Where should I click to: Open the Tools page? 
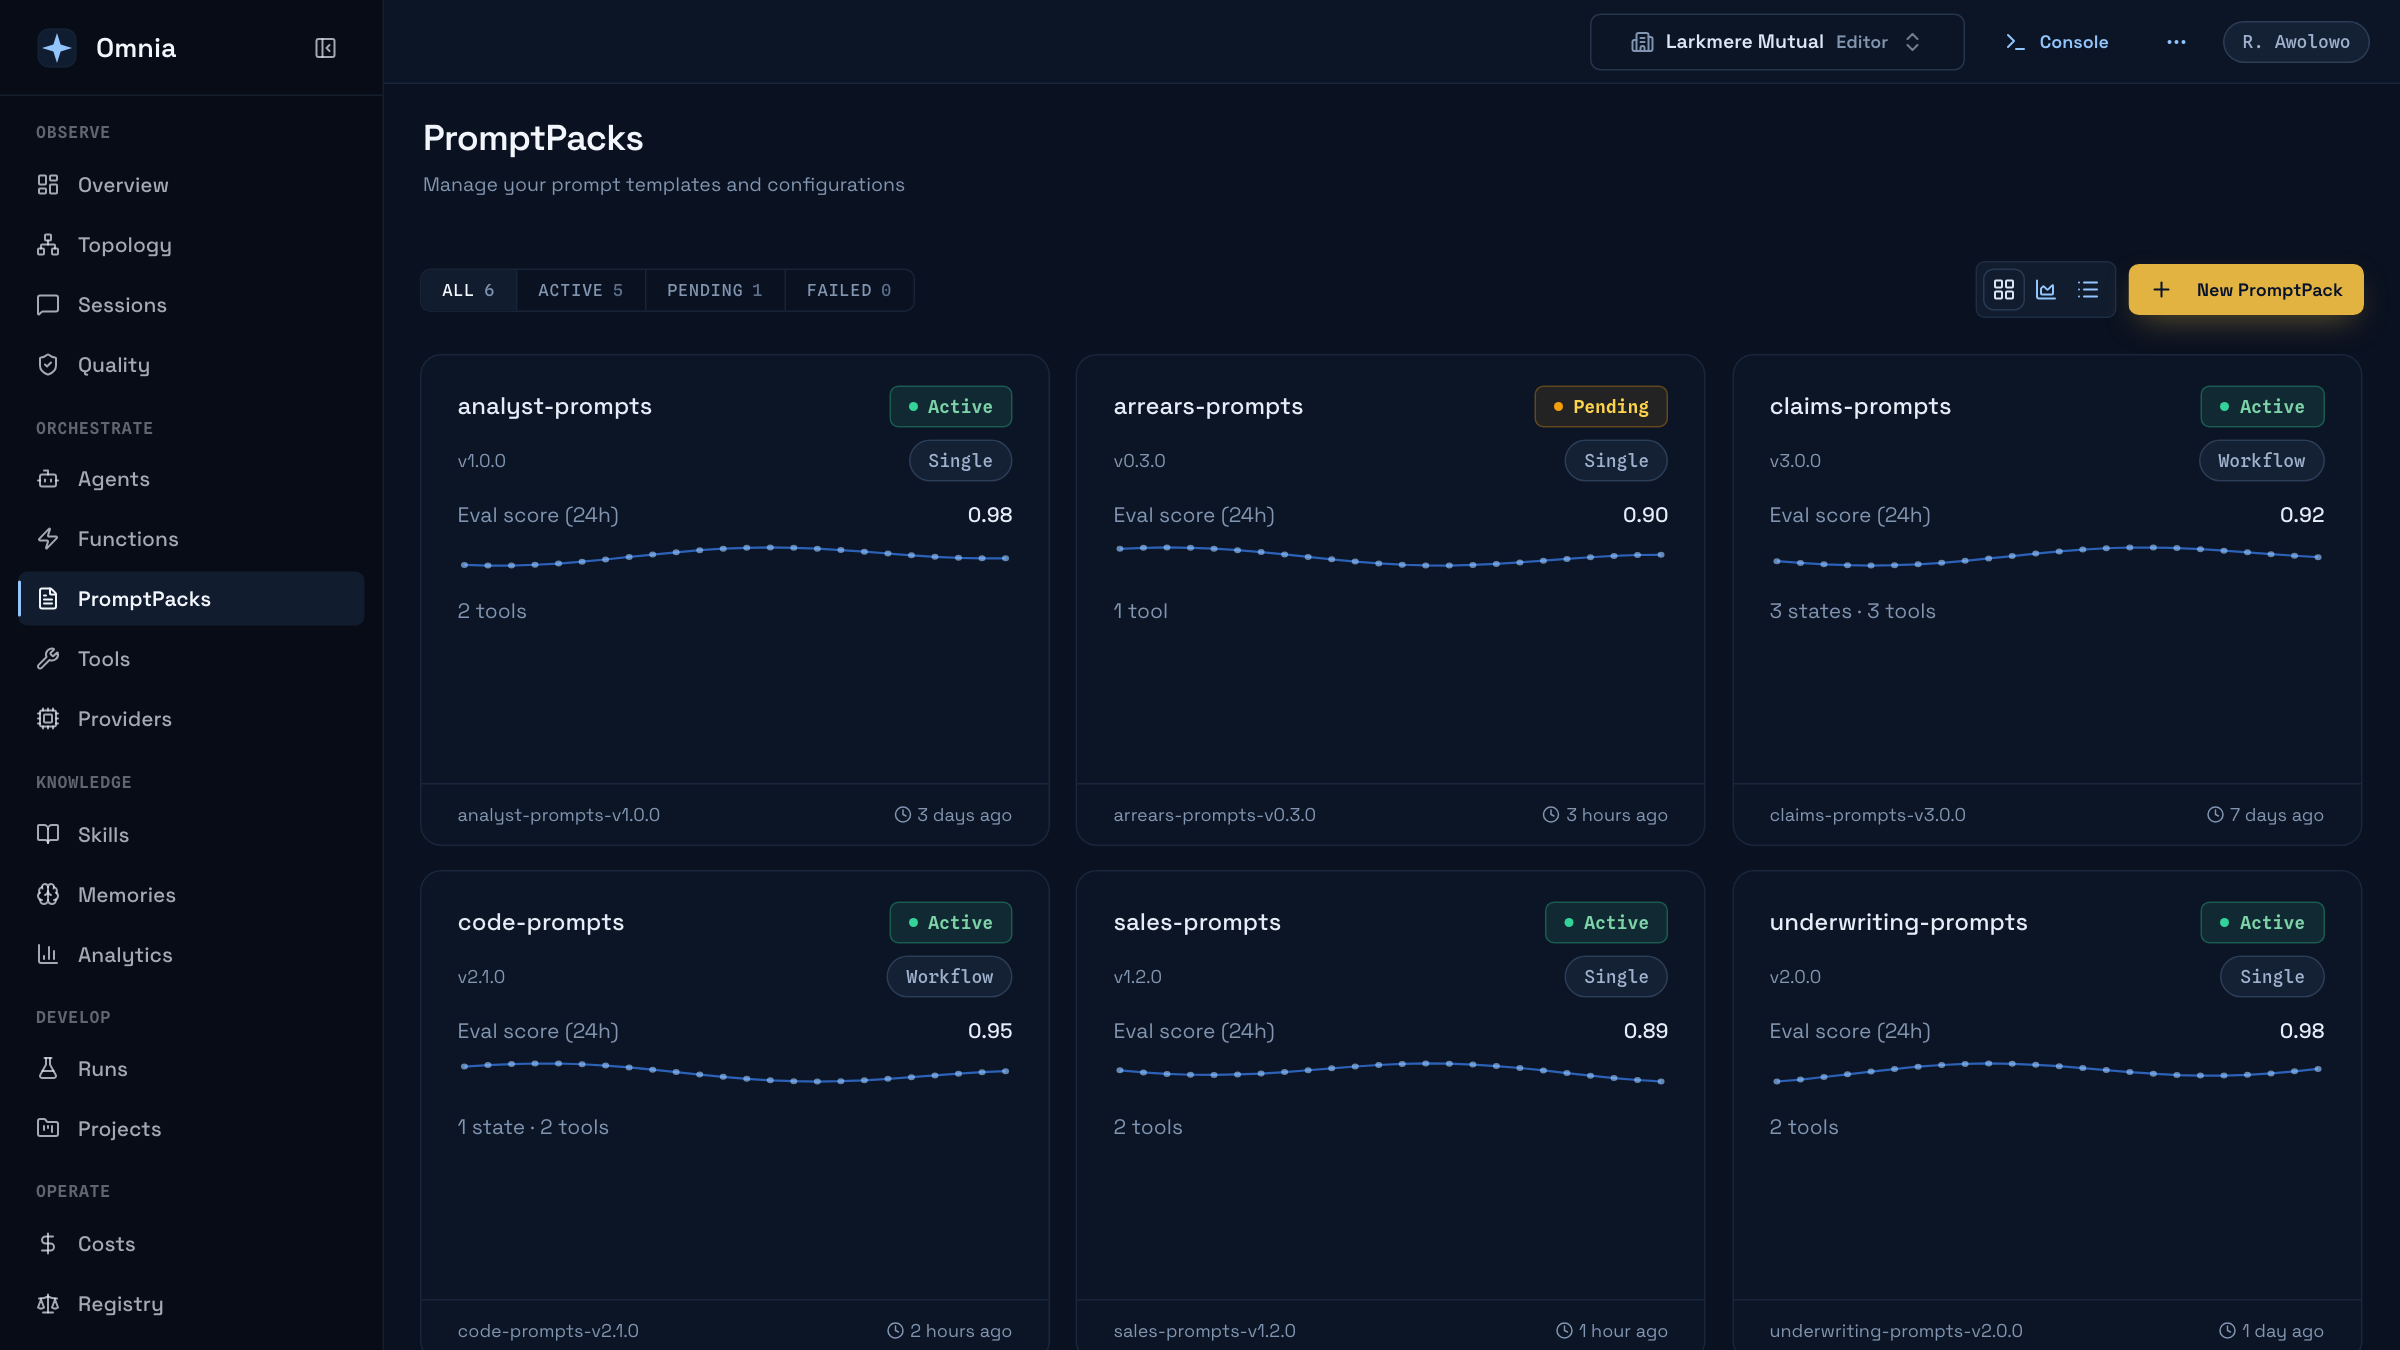tap(191, 659)
